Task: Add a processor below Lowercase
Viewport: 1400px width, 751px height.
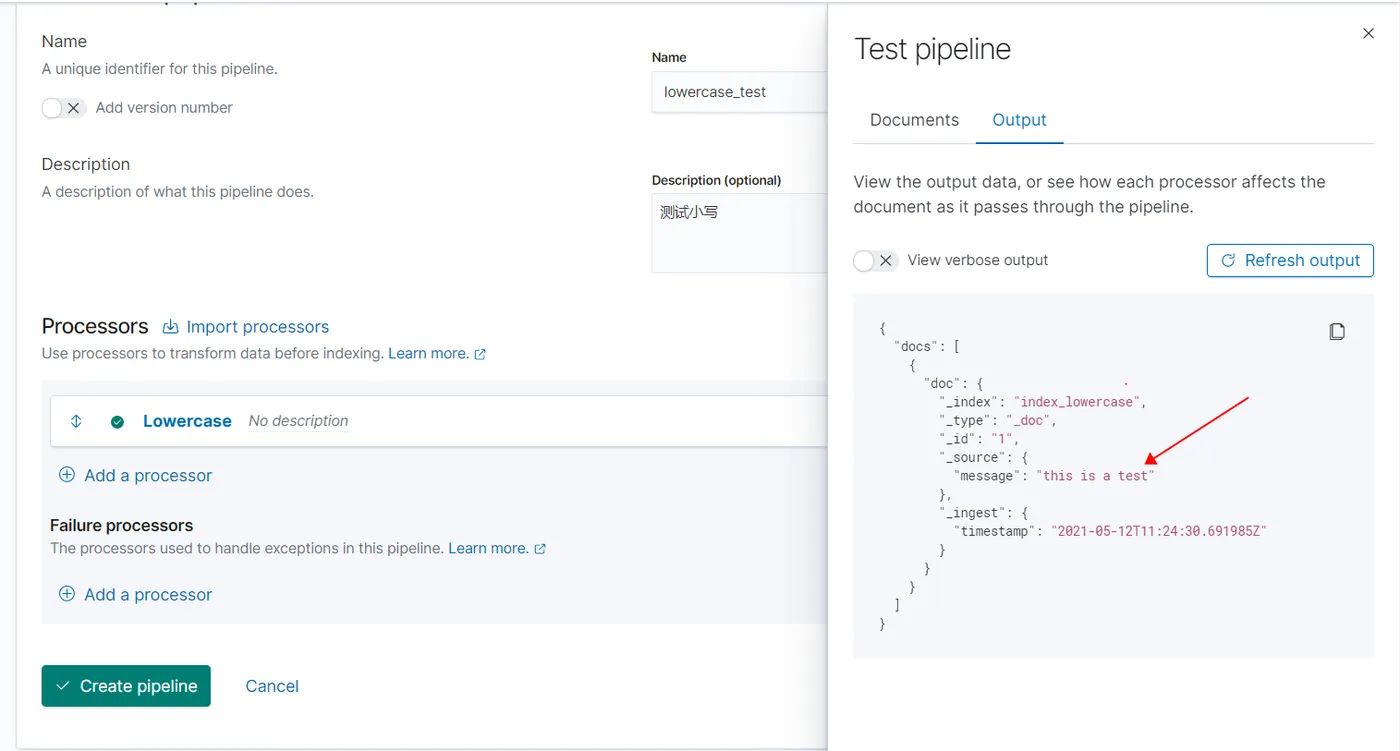Action: 136,476
